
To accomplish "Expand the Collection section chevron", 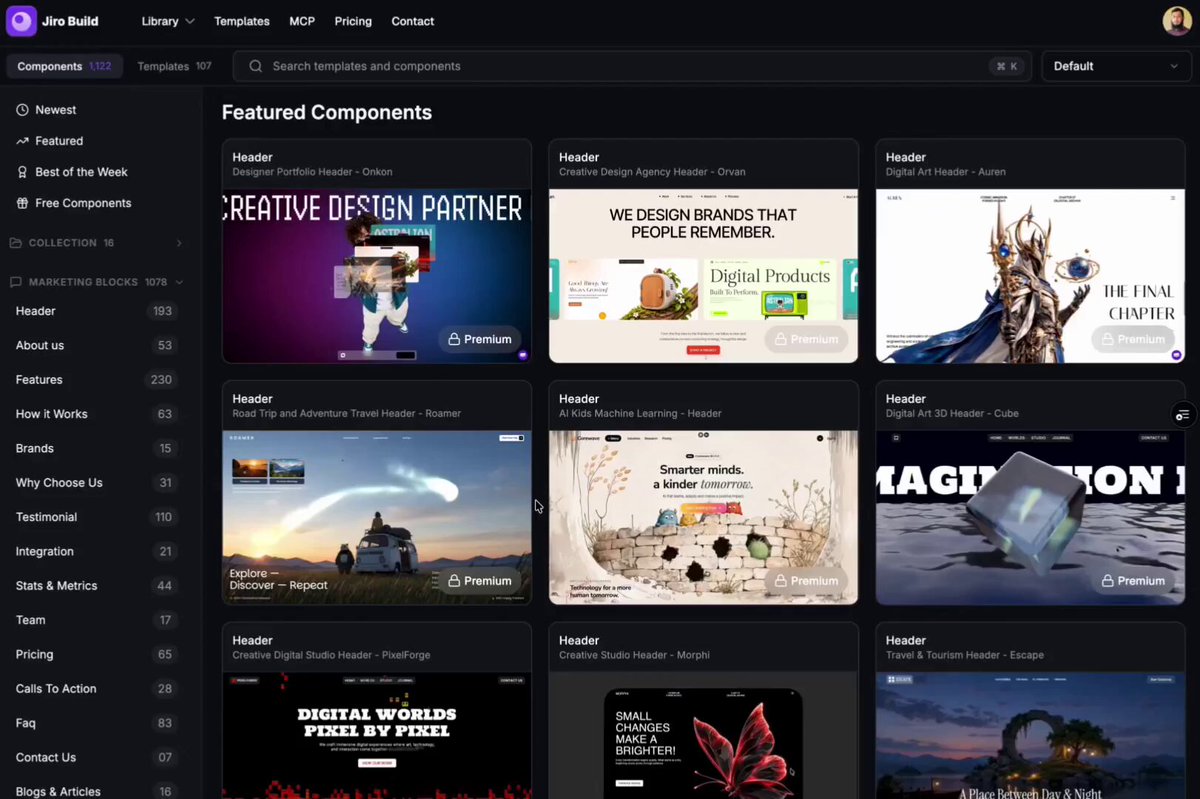I will click(179, 243).
